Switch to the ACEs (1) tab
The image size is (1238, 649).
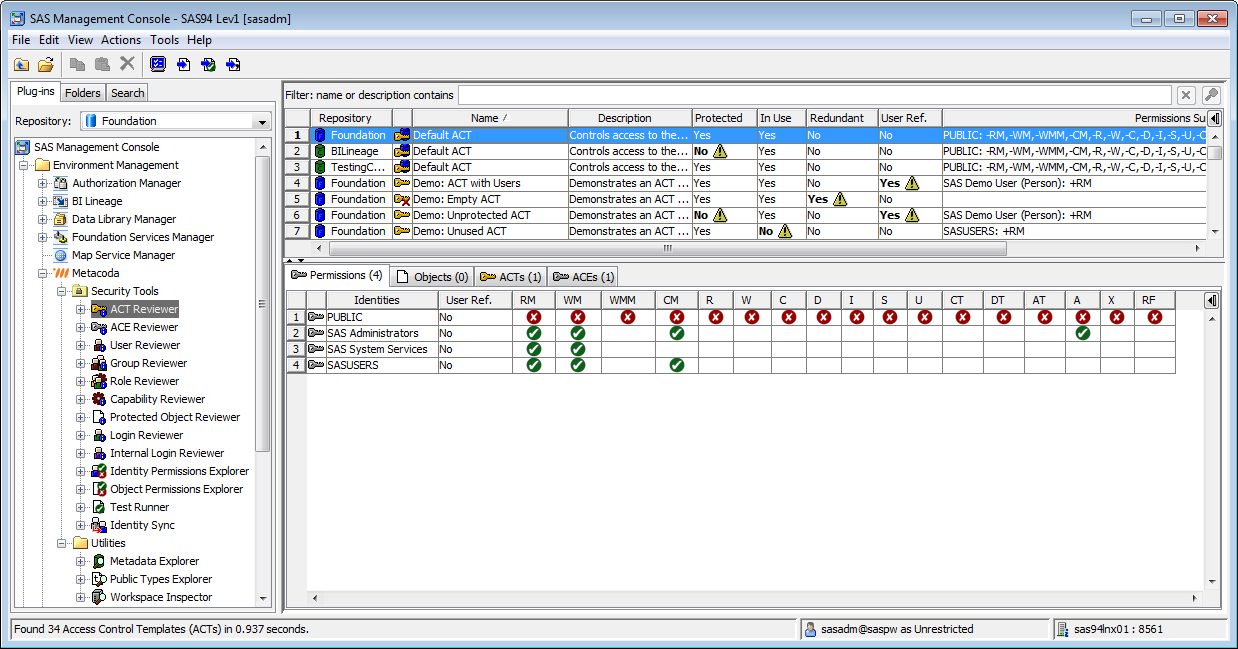coord(583,276)
